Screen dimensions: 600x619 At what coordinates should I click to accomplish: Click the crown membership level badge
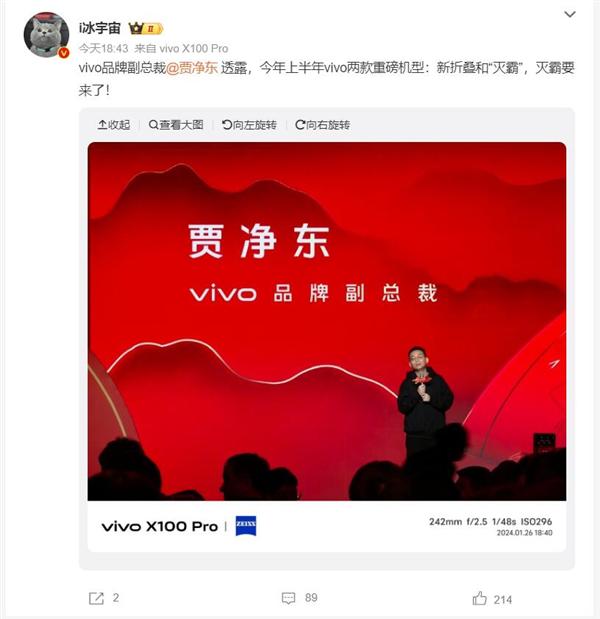pos(146,28)
